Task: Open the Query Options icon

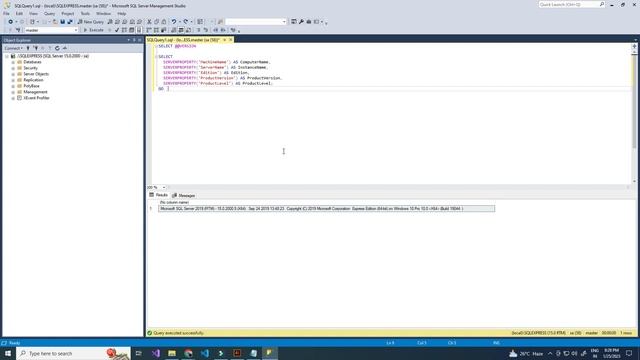Action: coord(131,30)
